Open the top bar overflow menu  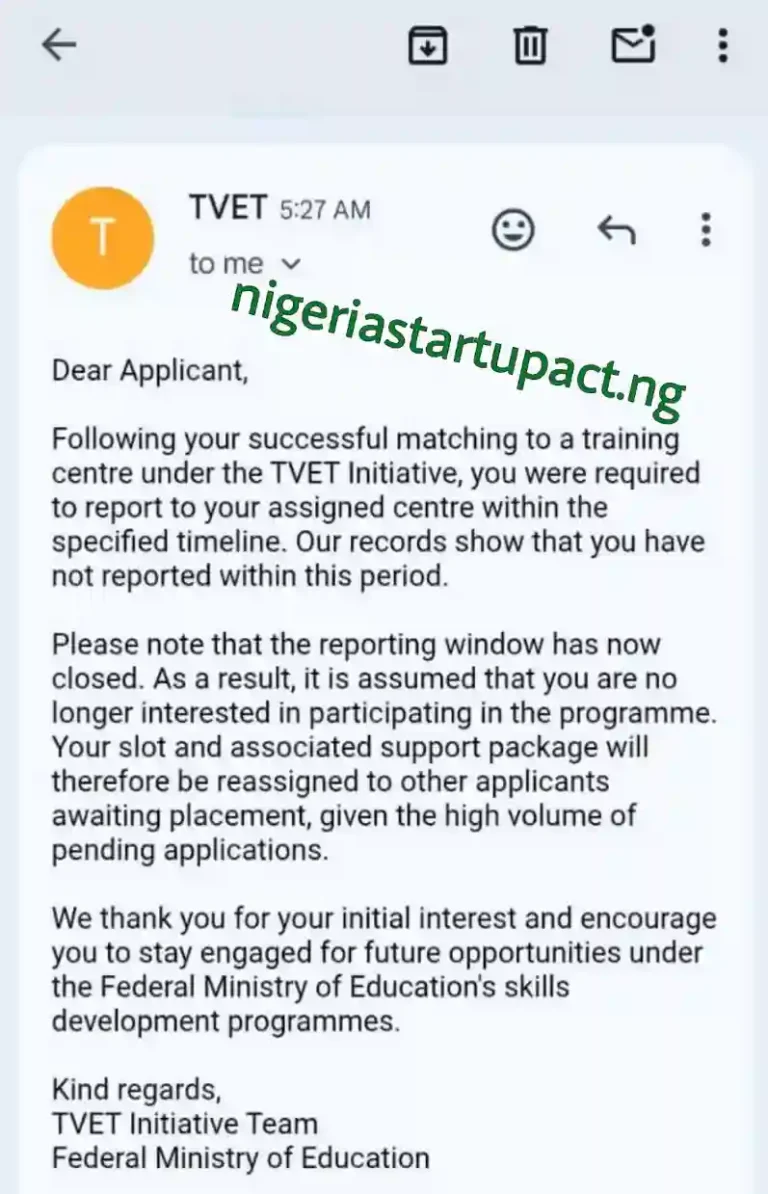(723, 45)
